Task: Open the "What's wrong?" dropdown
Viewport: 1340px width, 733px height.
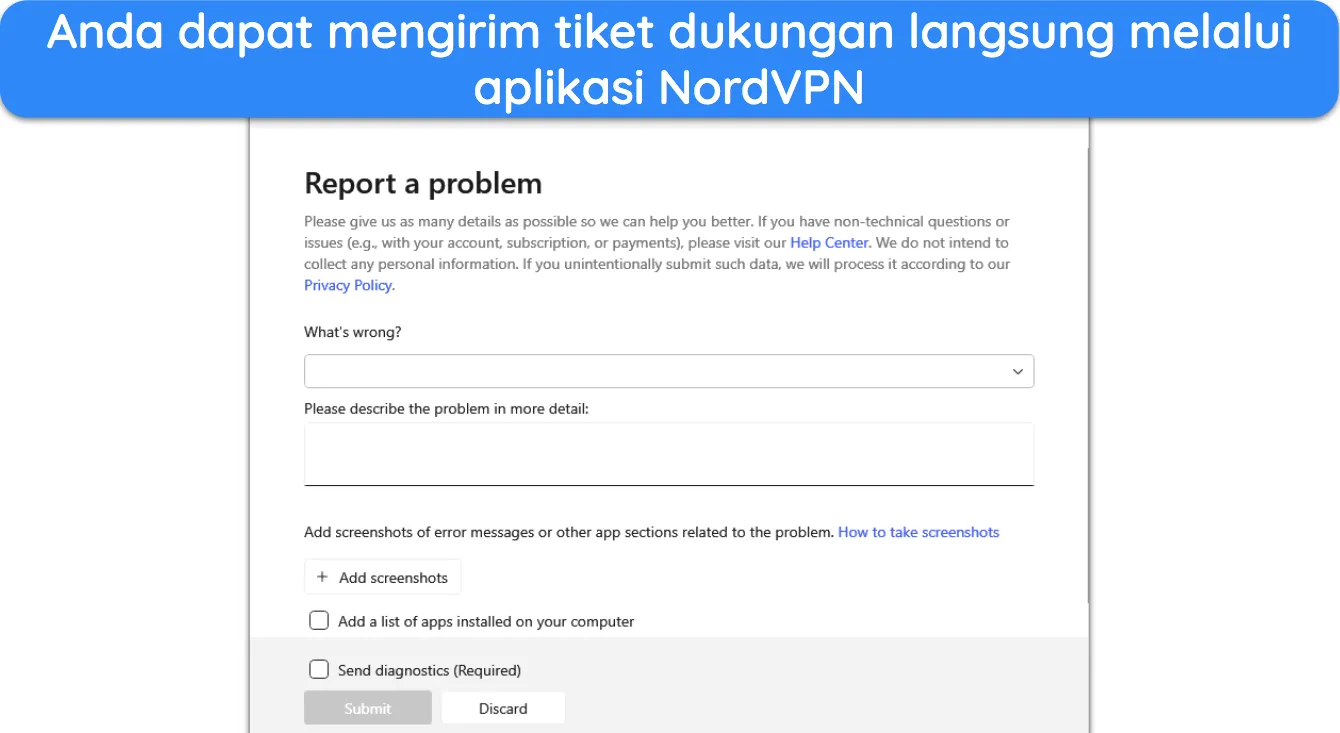Action: point(669,371)
